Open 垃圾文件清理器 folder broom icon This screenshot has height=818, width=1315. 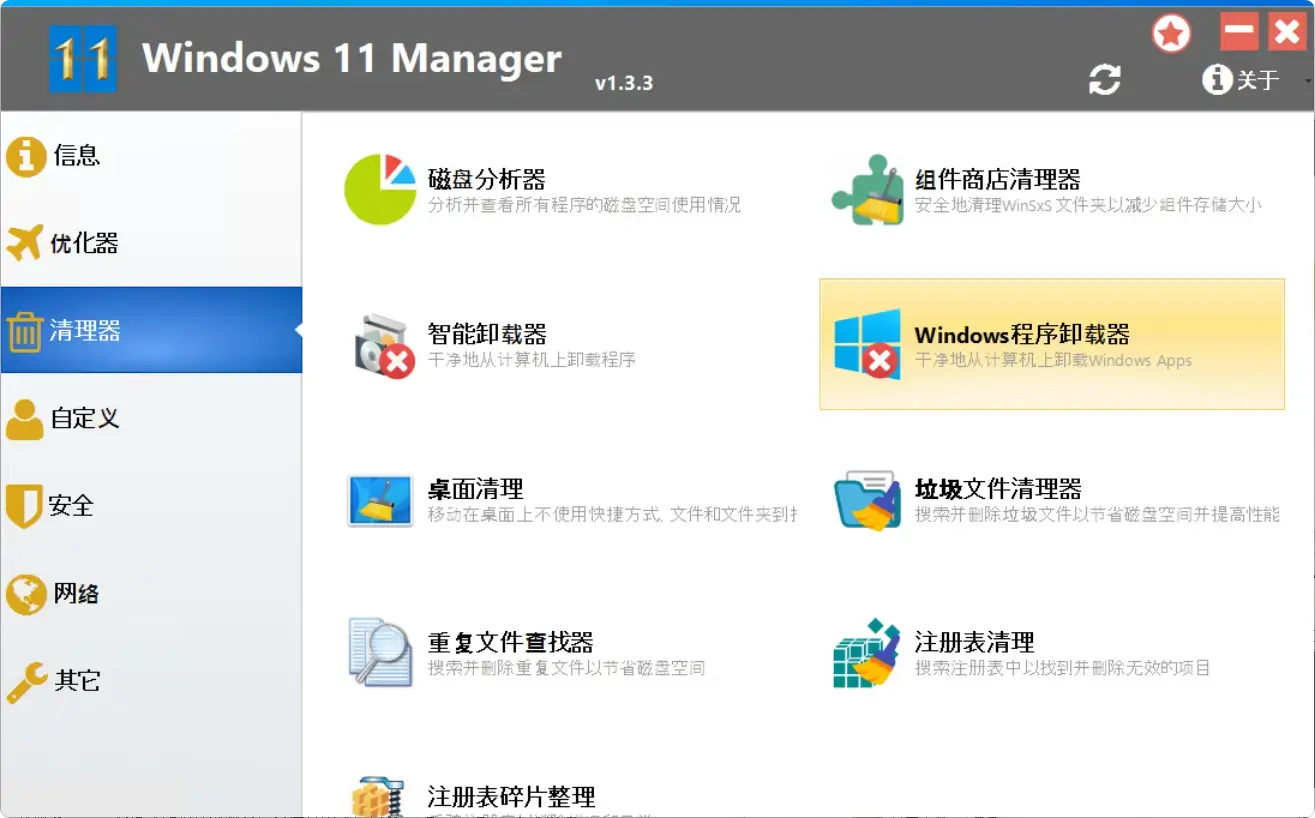coord(867,500)
